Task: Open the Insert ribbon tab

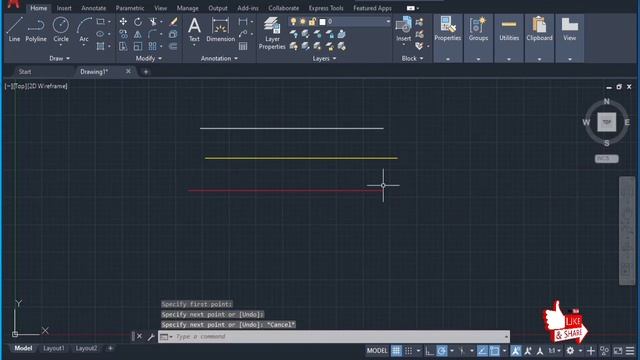Action: click(64, 8)
